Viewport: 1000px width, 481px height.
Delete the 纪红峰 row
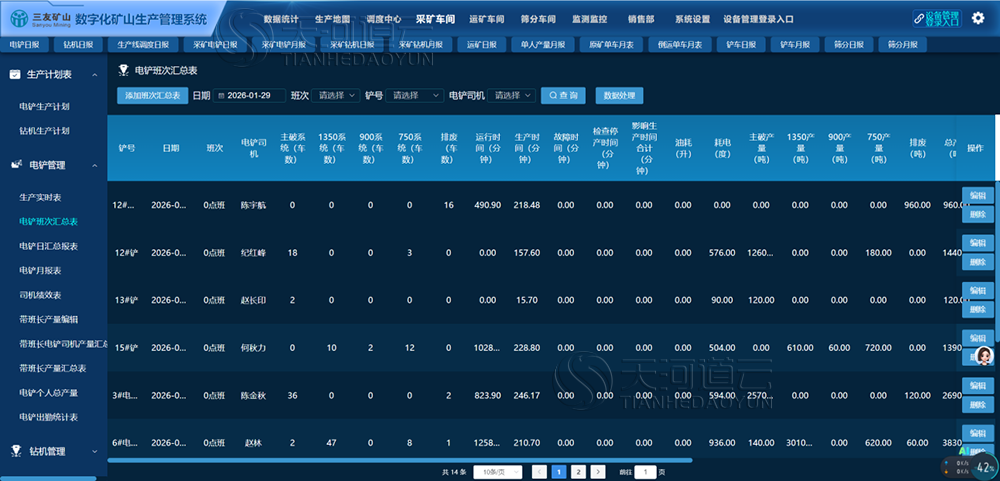pos(977,262)
